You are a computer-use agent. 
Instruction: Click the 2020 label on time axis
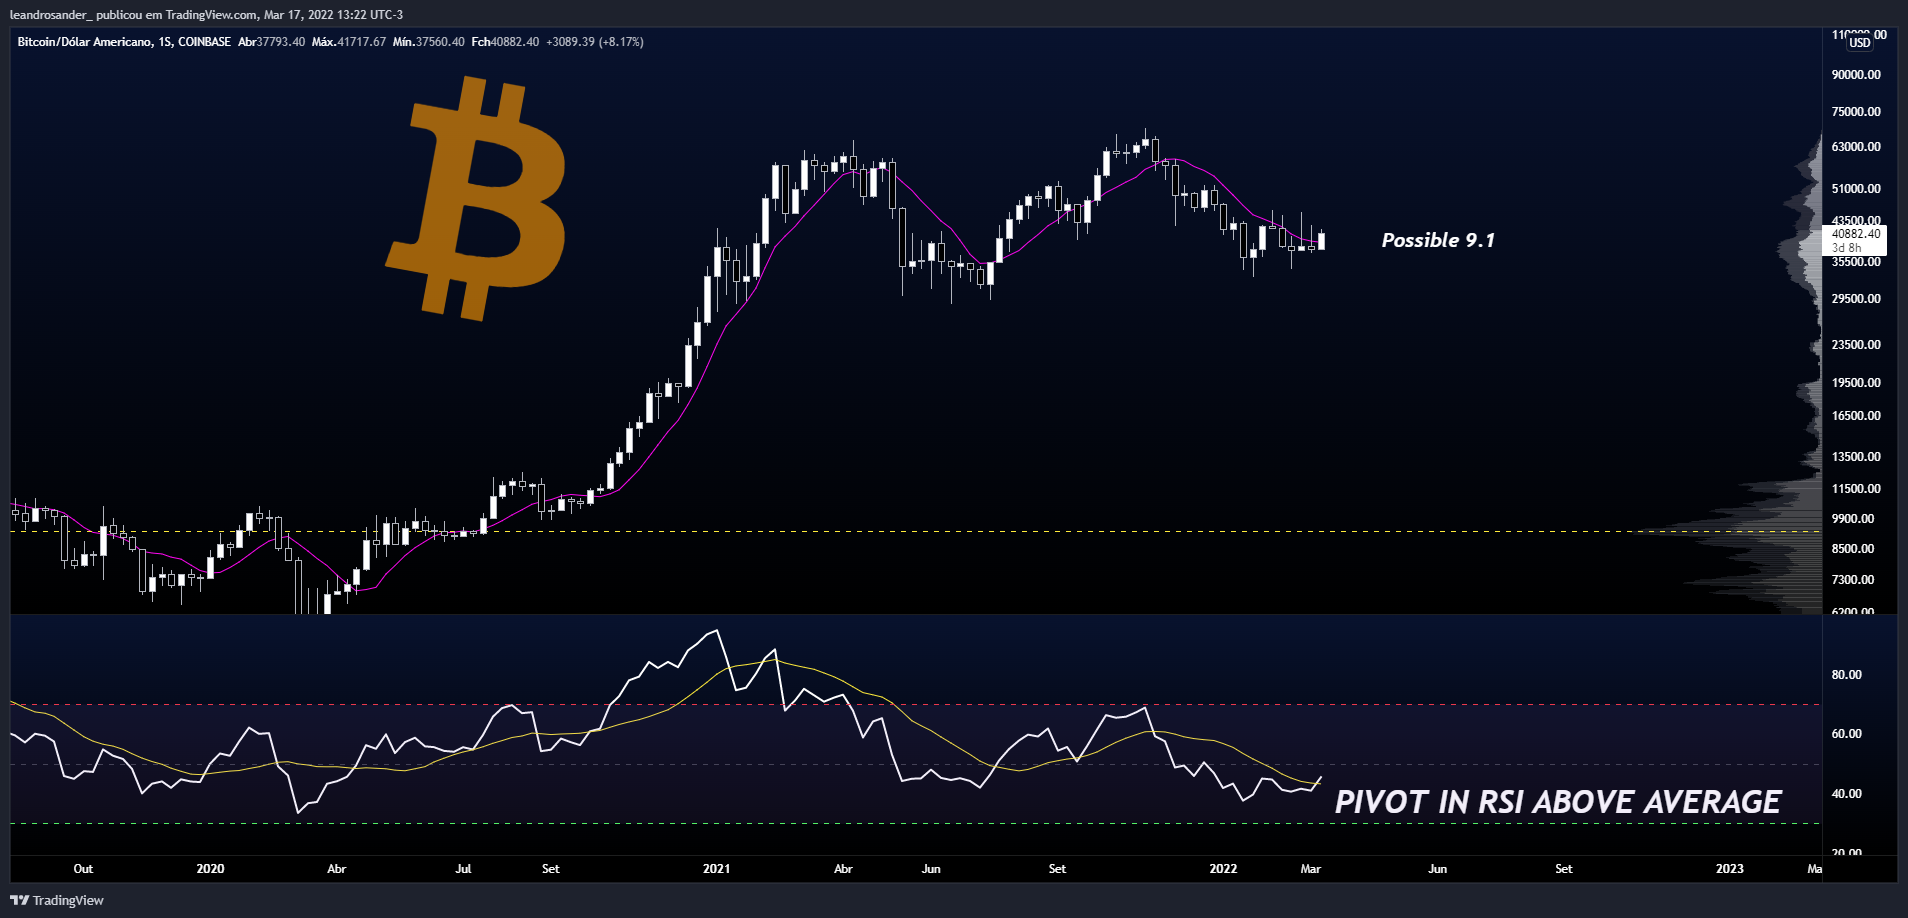tap(210, 869)
